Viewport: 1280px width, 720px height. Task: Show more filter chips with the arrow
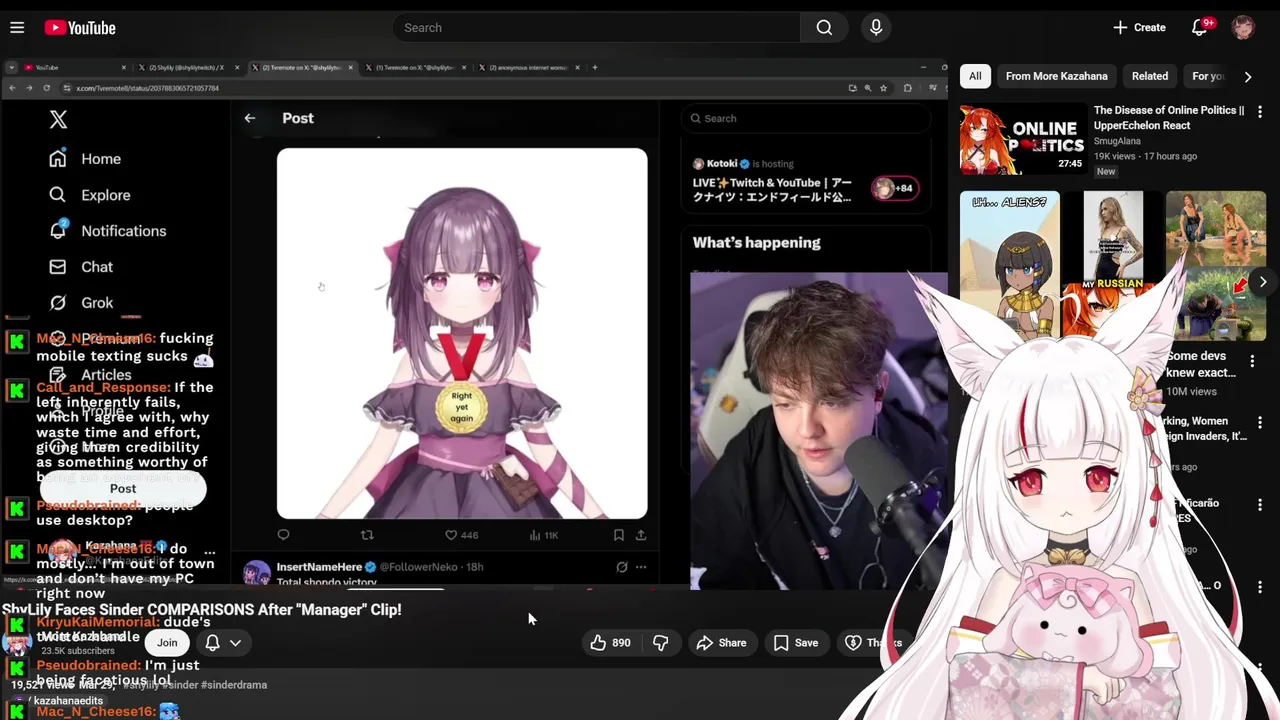(x=1247, y=76)
